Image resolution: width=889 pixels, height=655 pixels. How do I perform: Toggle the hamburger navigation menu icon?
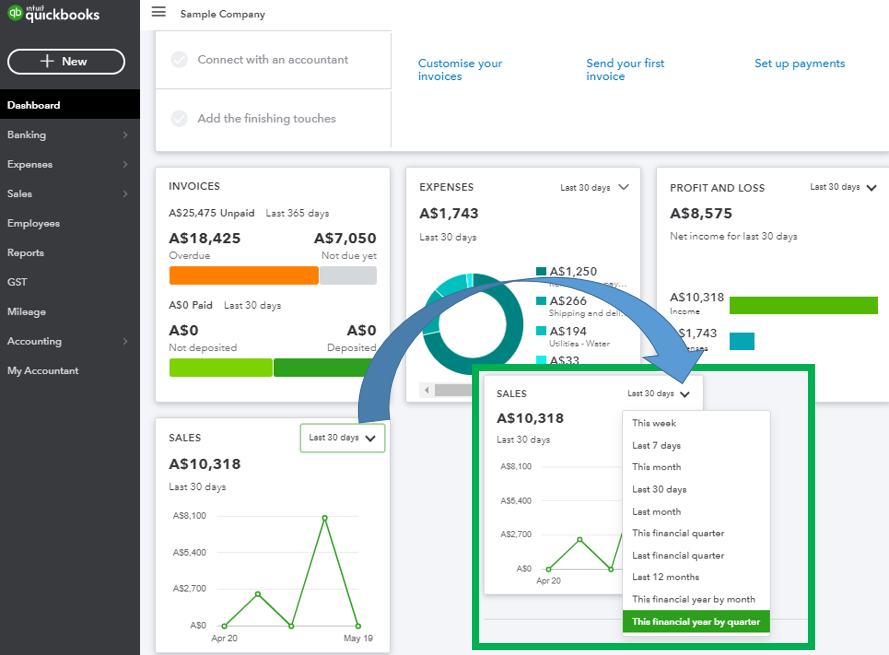159,12
